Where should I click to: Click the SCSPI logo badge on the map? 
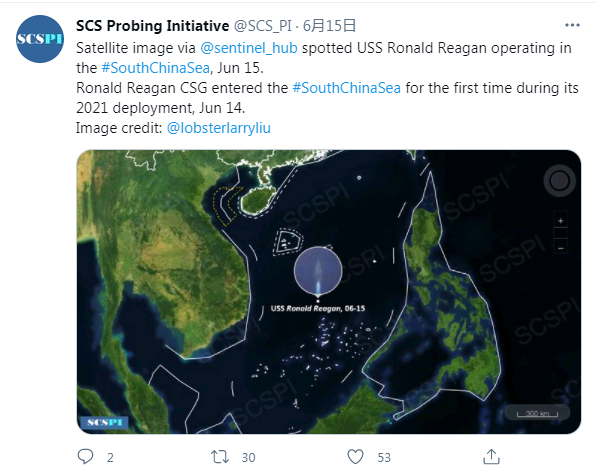tap(104, 422)
